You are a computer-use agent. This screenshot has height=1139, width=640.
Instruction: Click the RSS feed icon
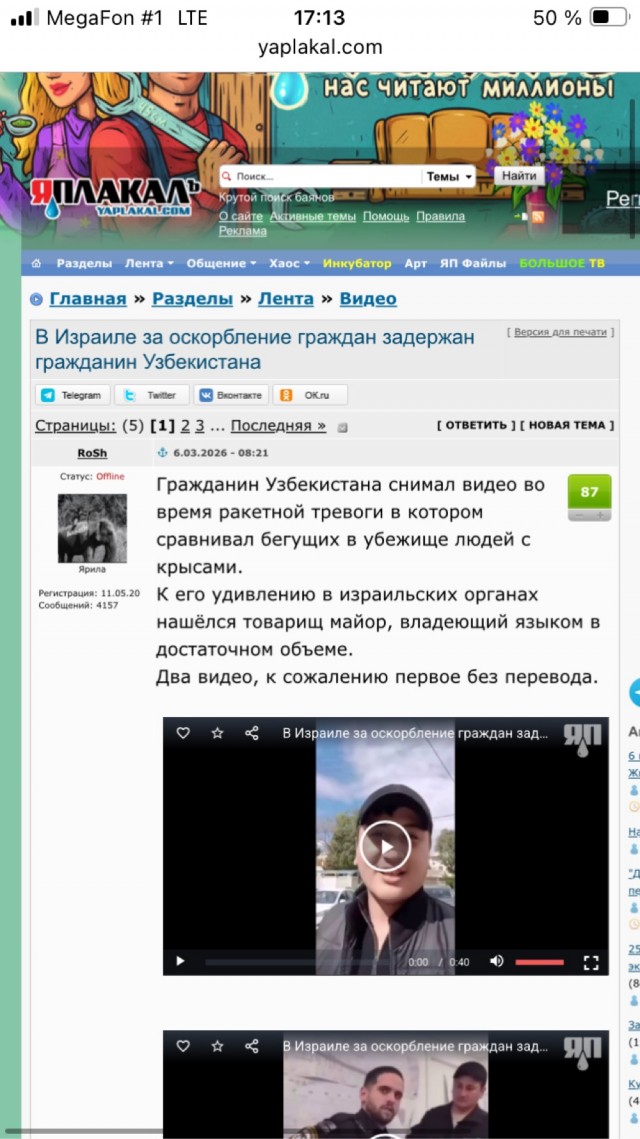(538, 216)
